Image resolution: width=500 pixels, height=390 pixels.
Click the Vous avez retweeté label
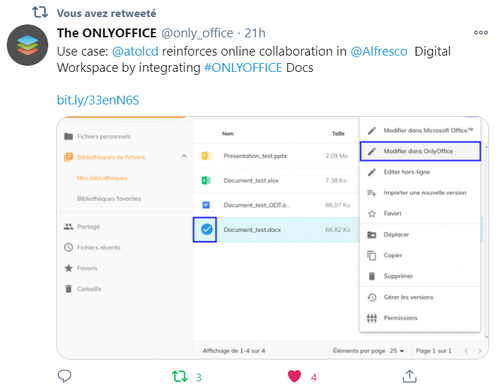tap(106, 13)
